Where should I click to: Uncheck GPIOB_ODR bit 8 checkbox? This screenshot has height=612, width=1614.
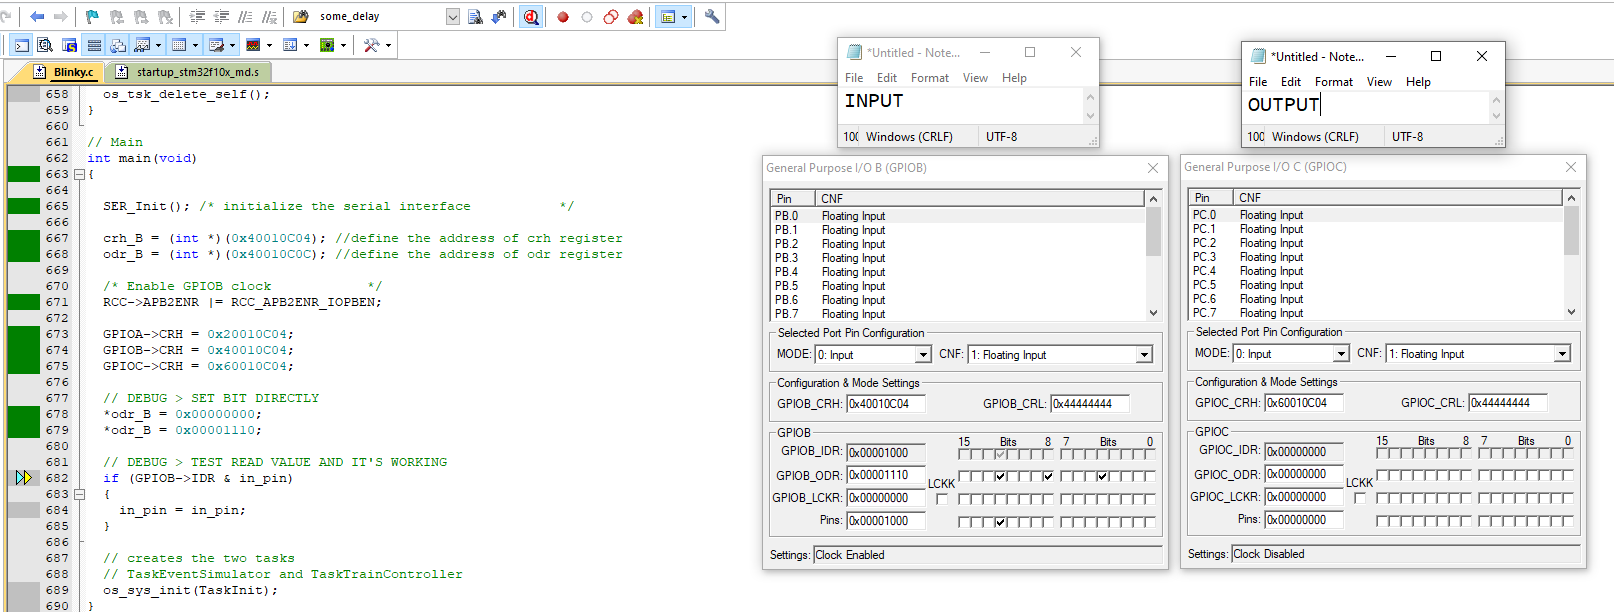coord(1048,476)
